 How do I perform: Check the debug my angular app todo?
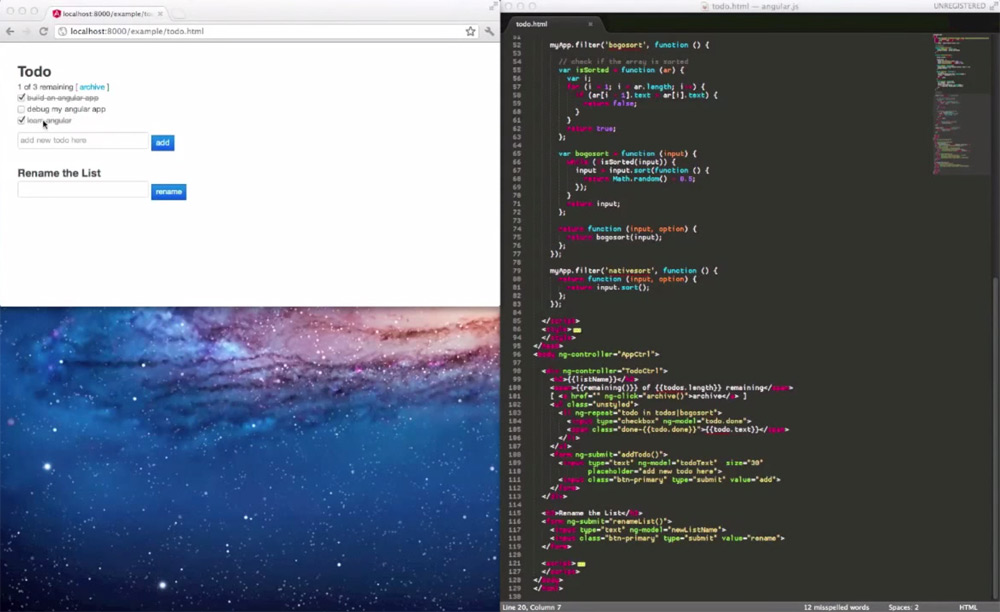21,109
